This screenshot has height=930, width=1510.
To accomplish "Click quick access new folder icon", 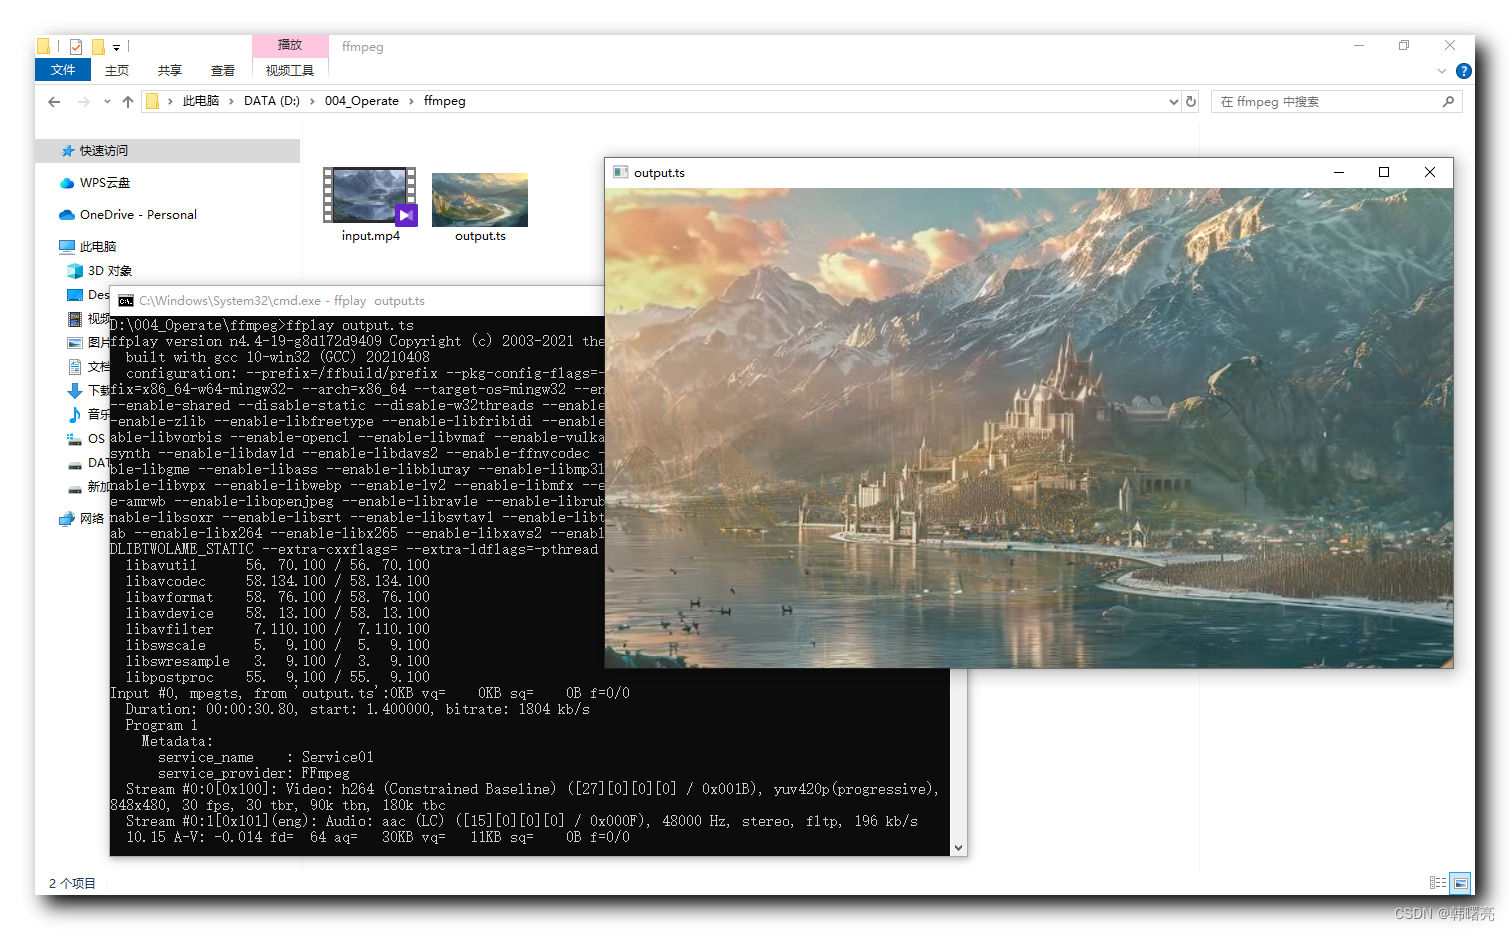I will coord(98,46).
